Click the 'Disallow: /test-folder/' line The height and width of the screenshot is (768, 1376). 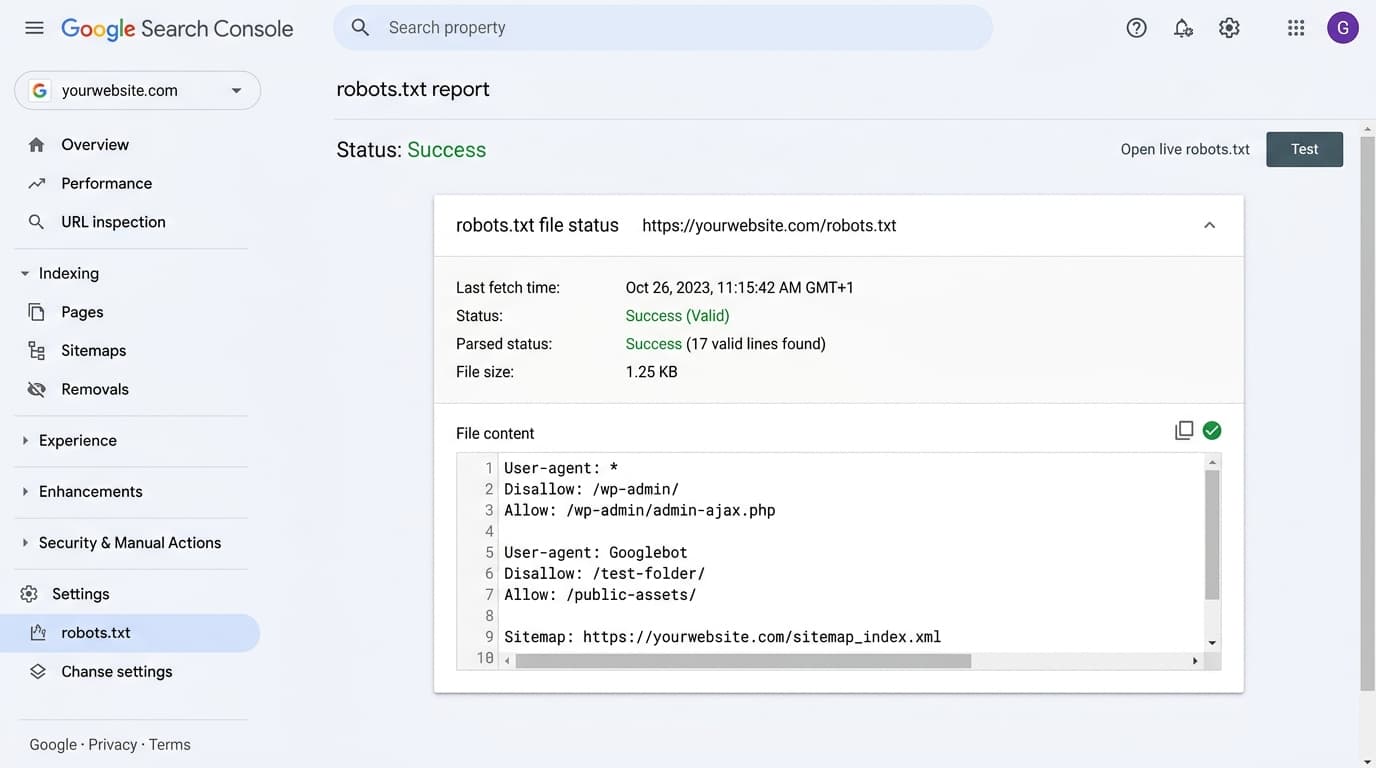[x=604, y=573]
